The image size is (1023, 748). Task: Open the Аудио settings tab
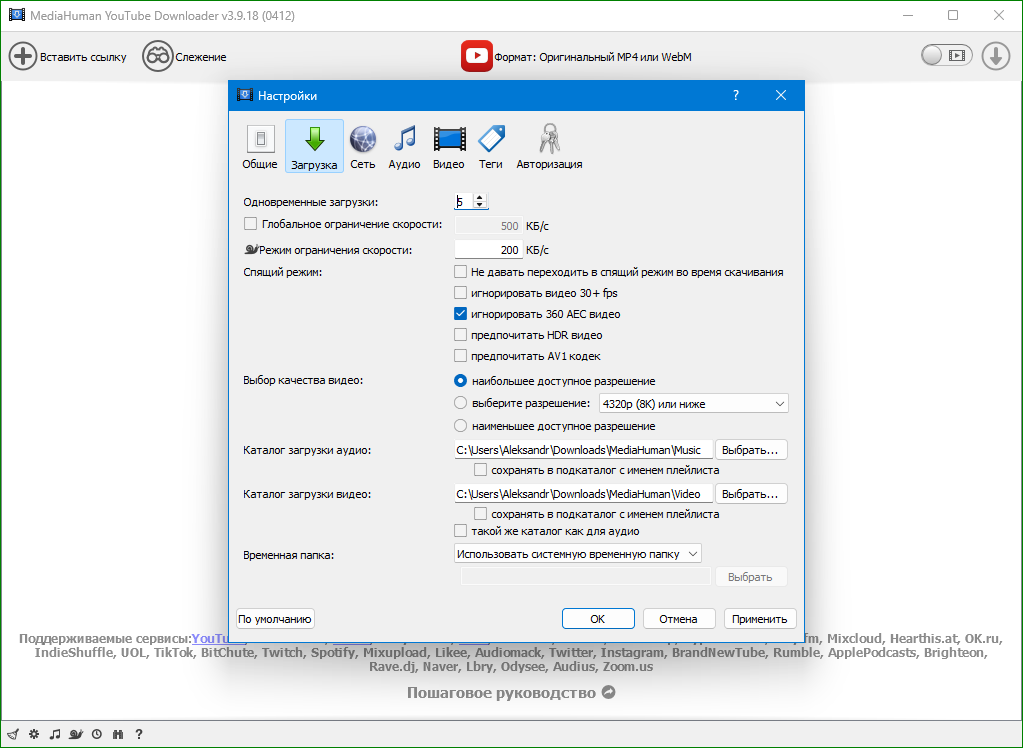404,146
